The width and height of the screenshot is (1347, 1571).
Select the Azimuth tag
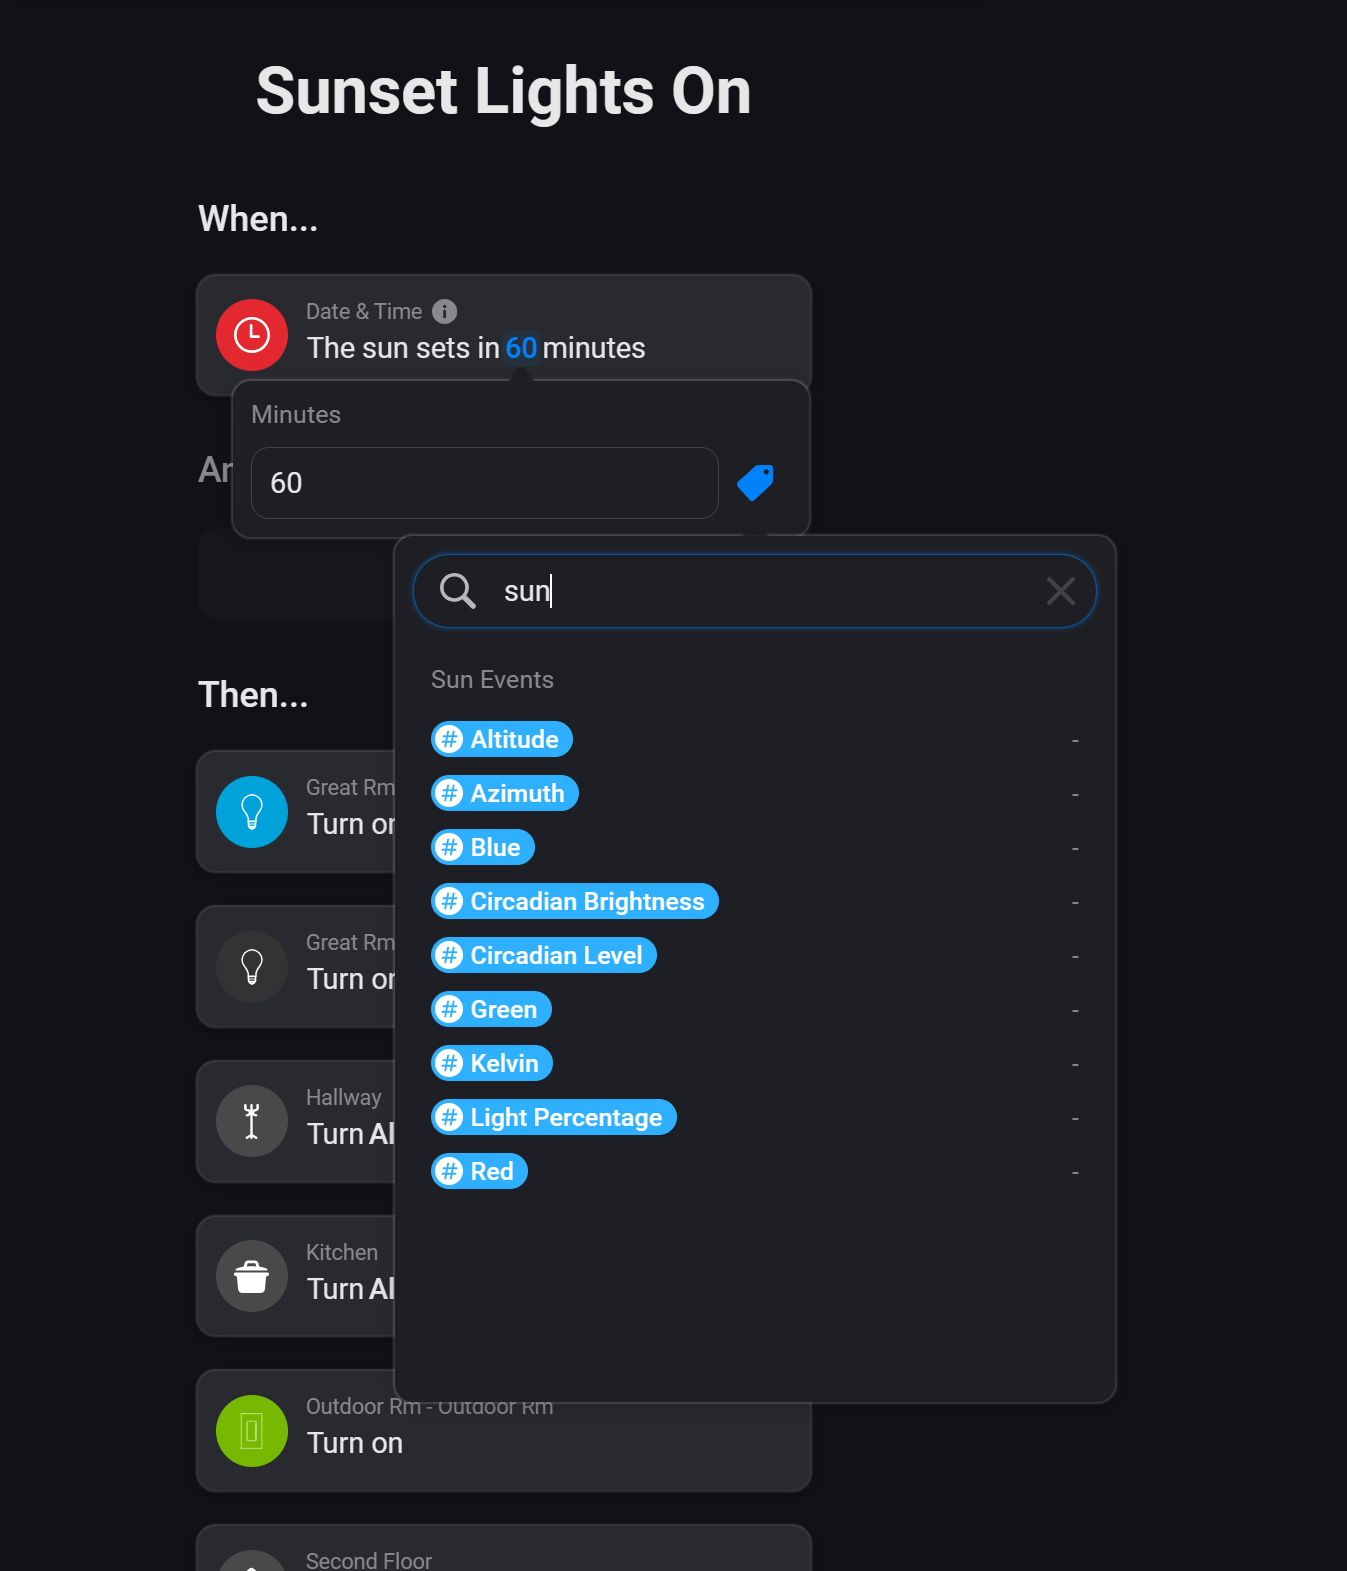click(505, 793)
